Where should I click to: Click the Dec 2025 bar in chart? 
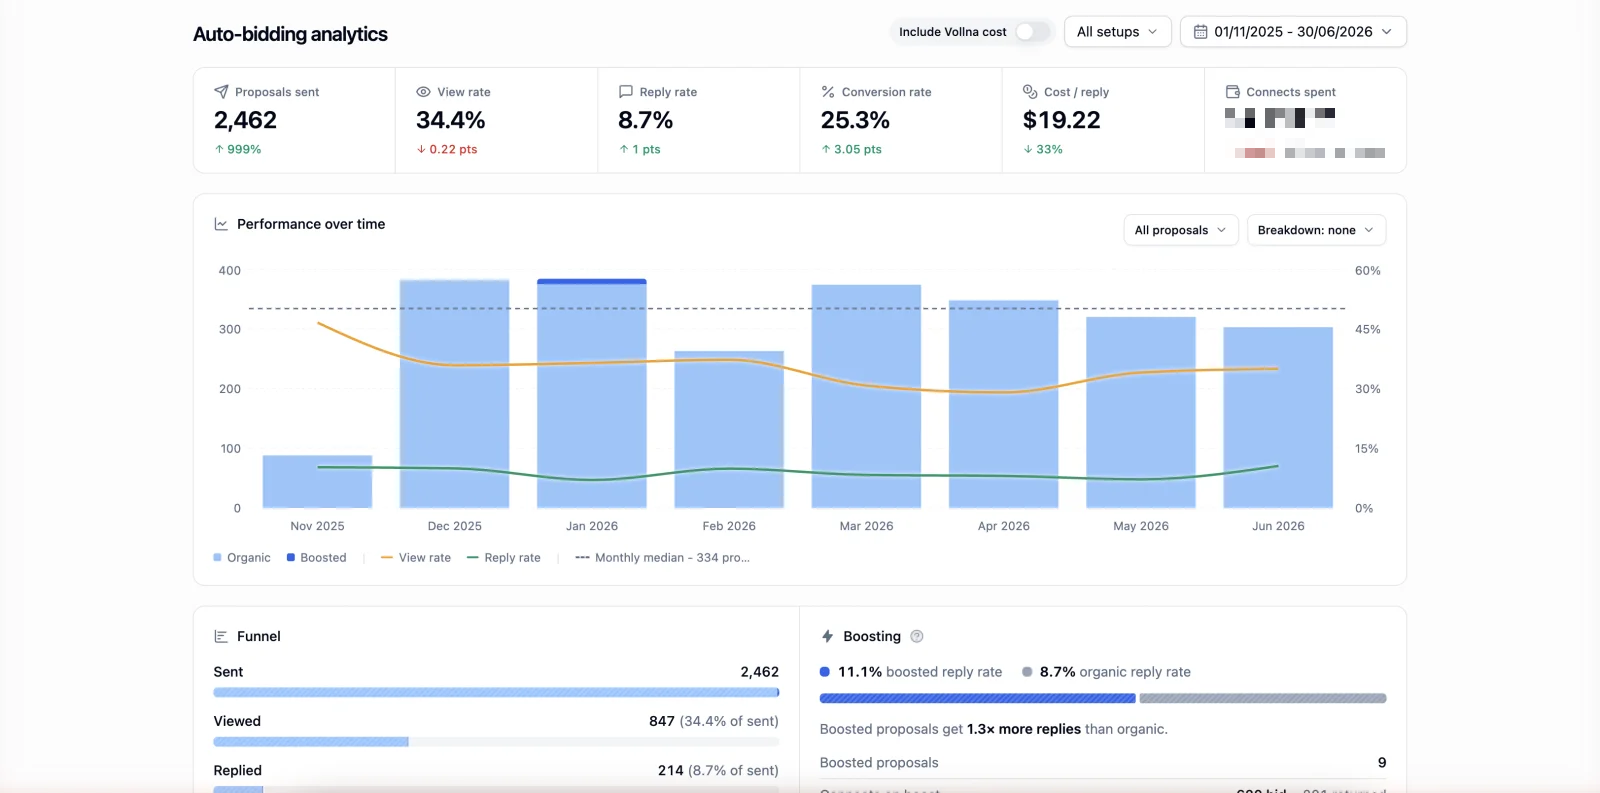pos(455,394)
